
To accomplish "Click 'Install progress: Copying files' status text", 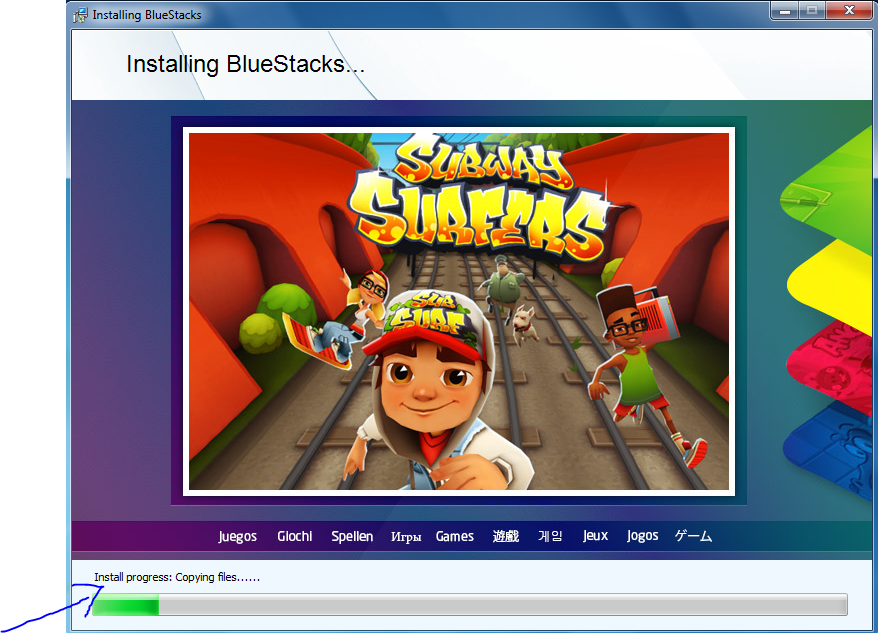I will (177, 577).
